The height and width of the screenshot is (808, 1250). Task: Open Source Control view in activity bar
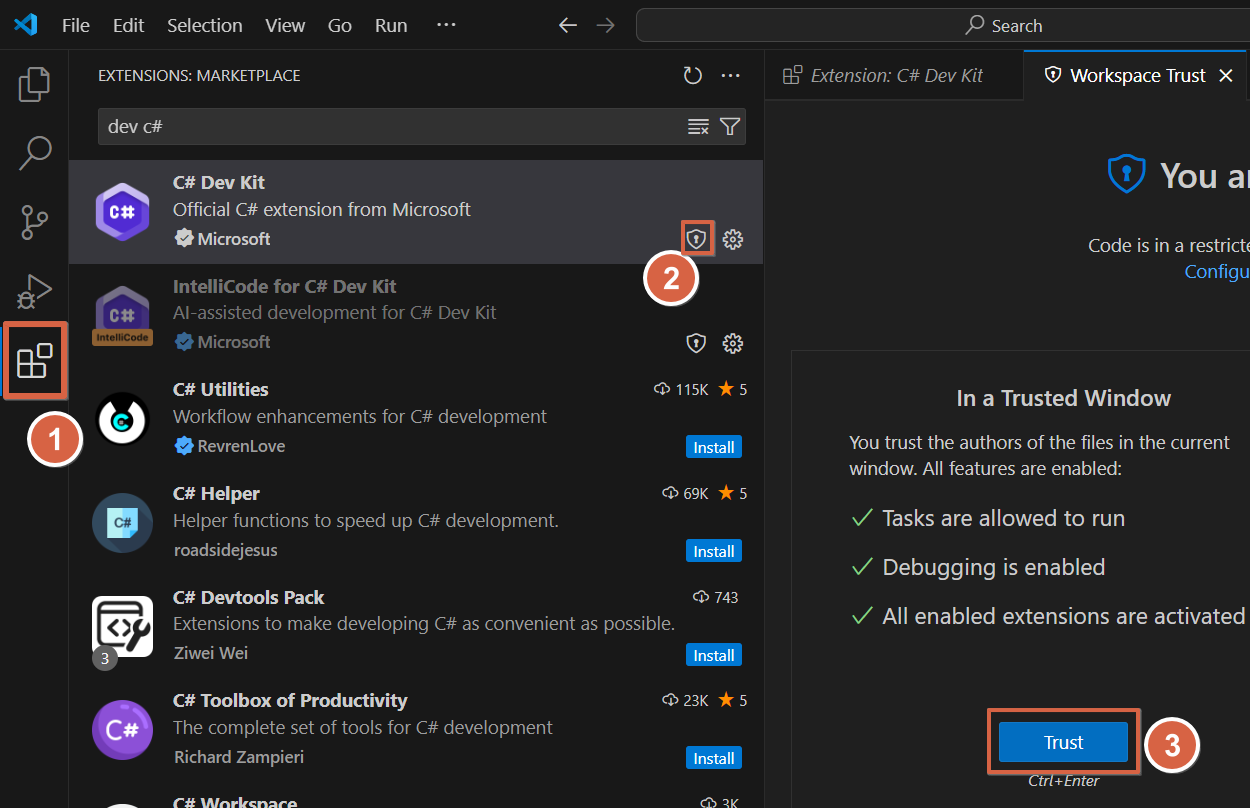point(35,222)
